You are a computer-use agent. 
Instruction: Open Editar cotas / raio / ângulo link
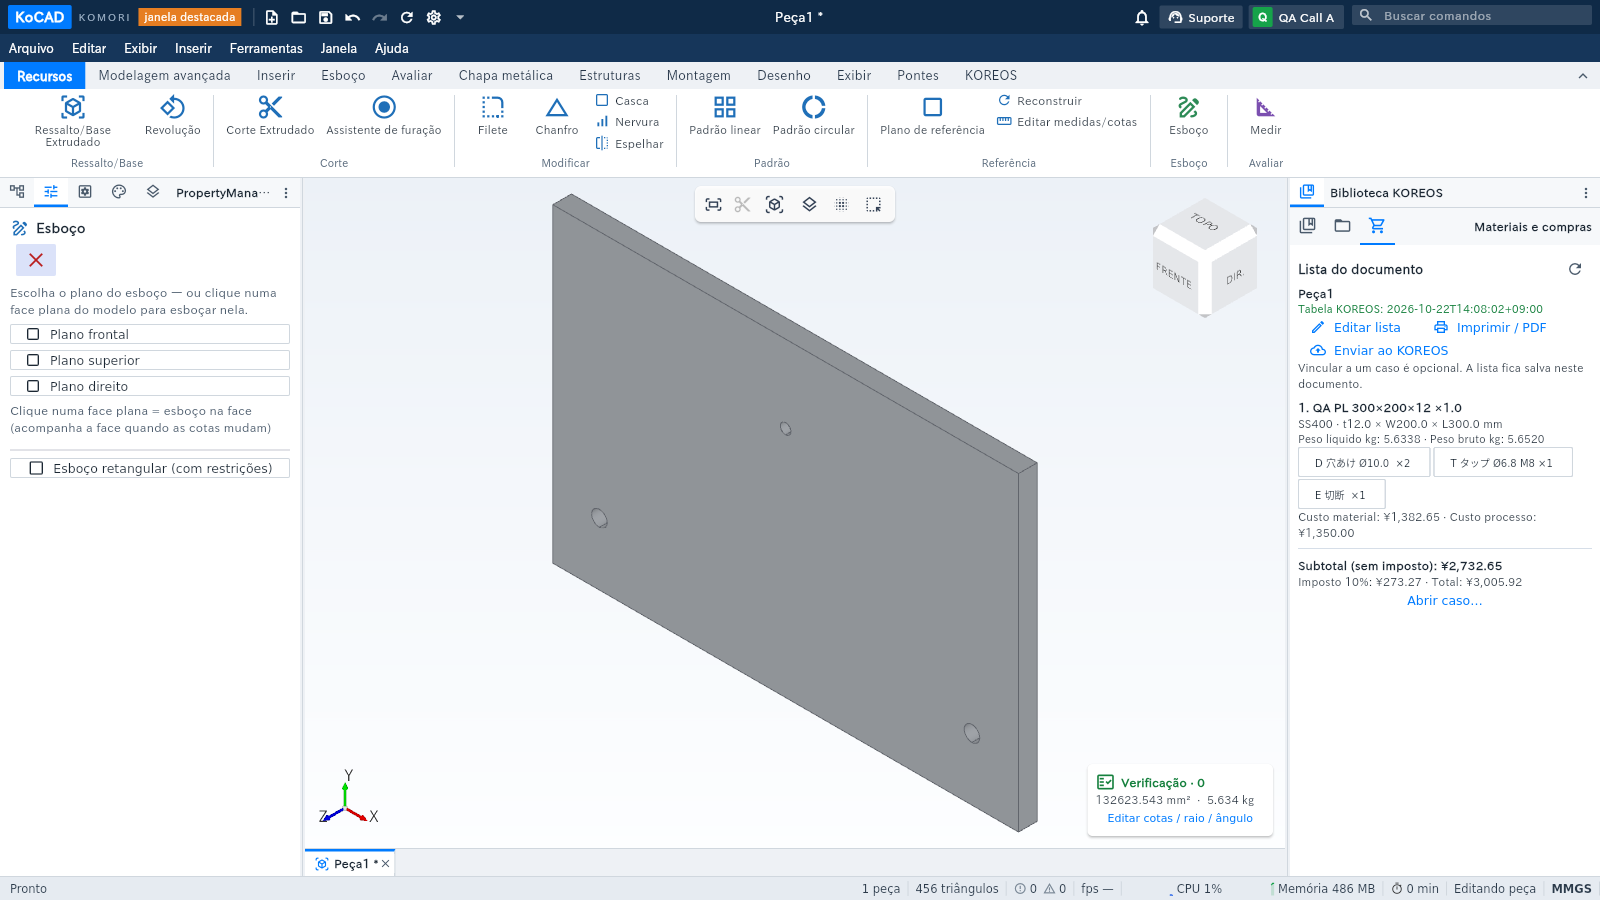coord(1180,818)
